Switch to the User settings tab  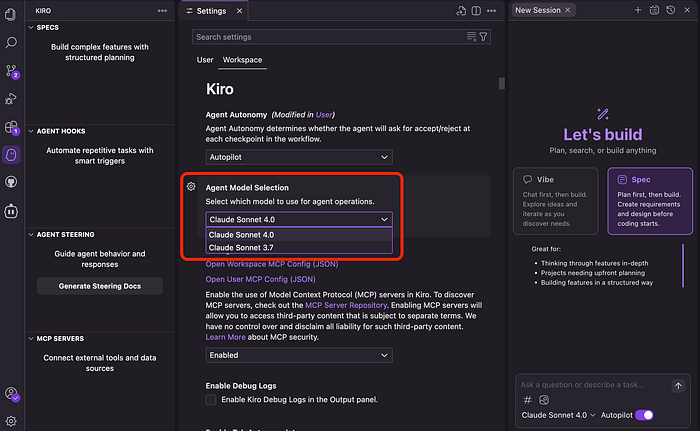click(205, 60)
